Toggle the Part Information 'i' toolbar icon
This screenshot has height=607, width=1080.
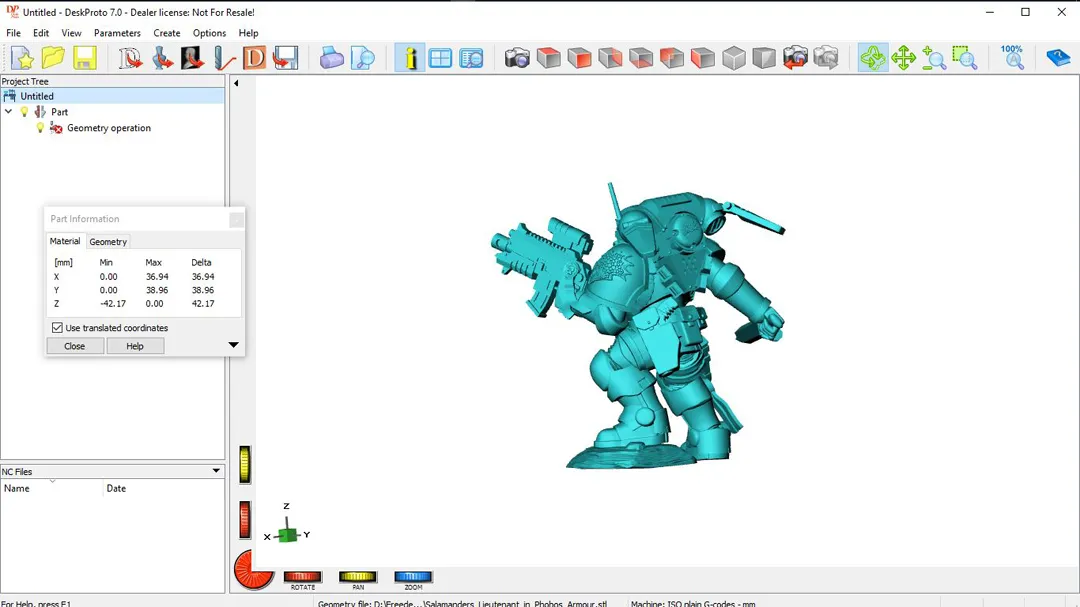tap(410, 58)
